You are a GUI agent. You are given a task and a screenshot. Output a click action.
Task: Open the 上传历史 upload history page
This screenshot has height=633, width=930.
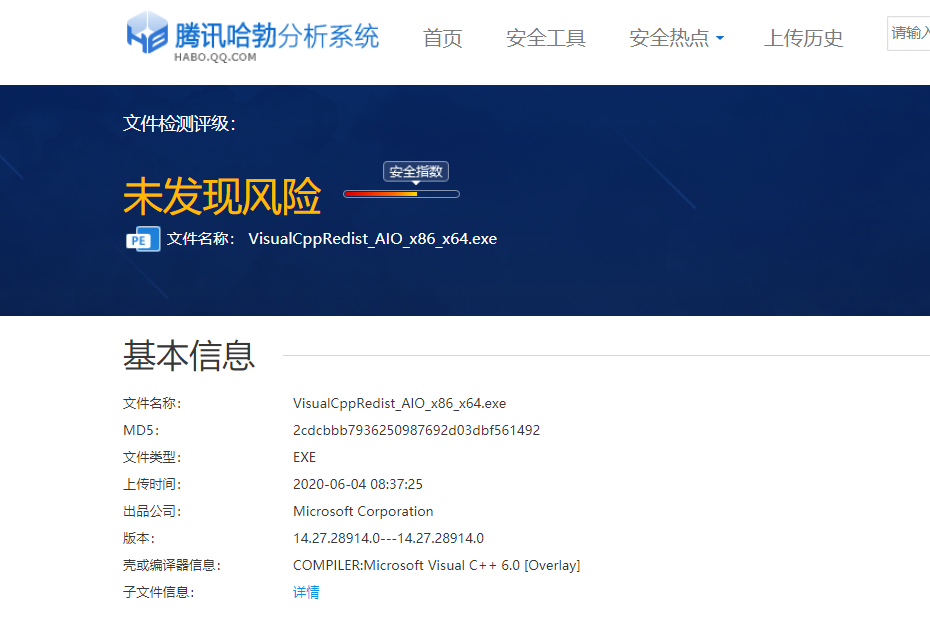[803, 38]
